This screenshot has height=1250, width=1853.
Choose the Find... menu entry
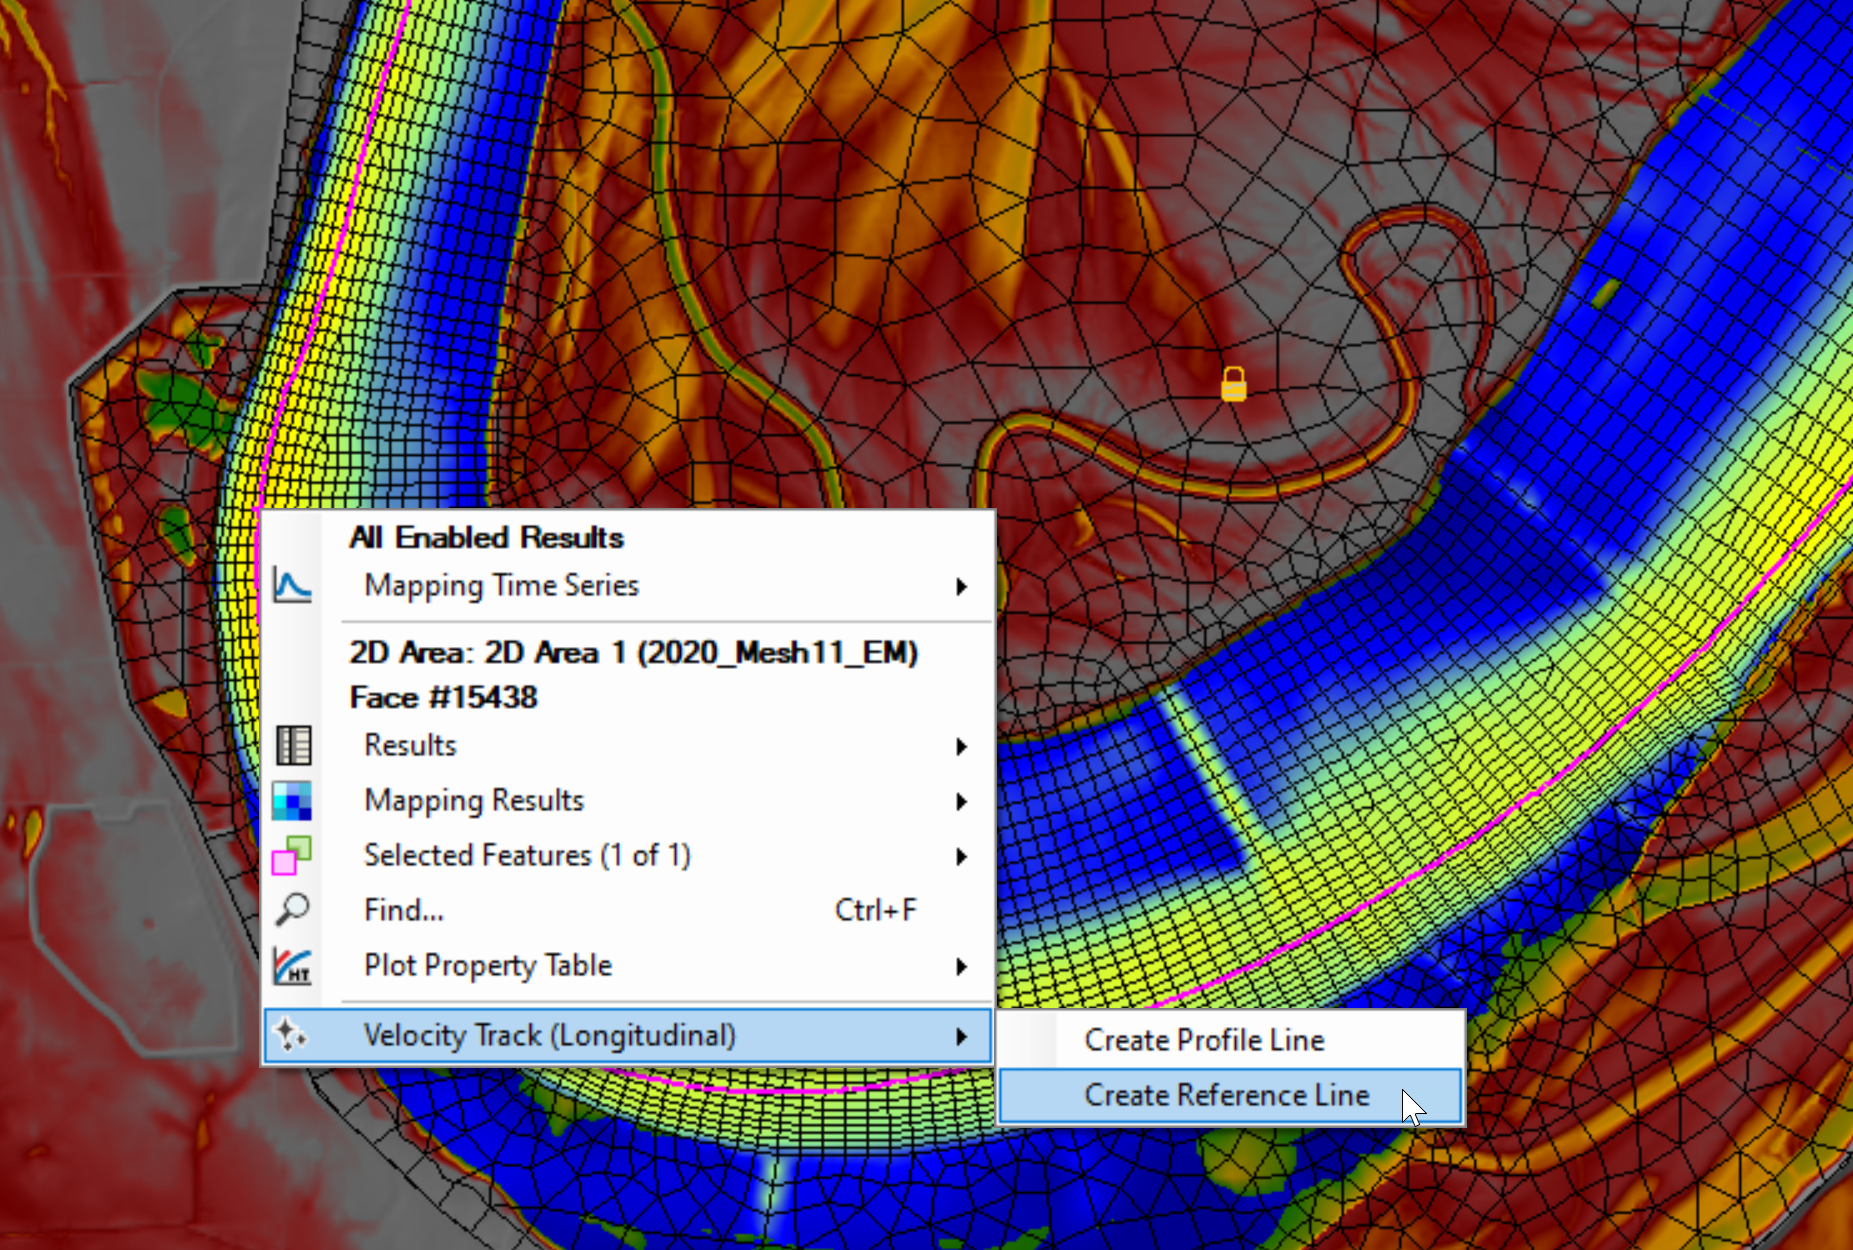pyautogui.click(x=404, y=910)
